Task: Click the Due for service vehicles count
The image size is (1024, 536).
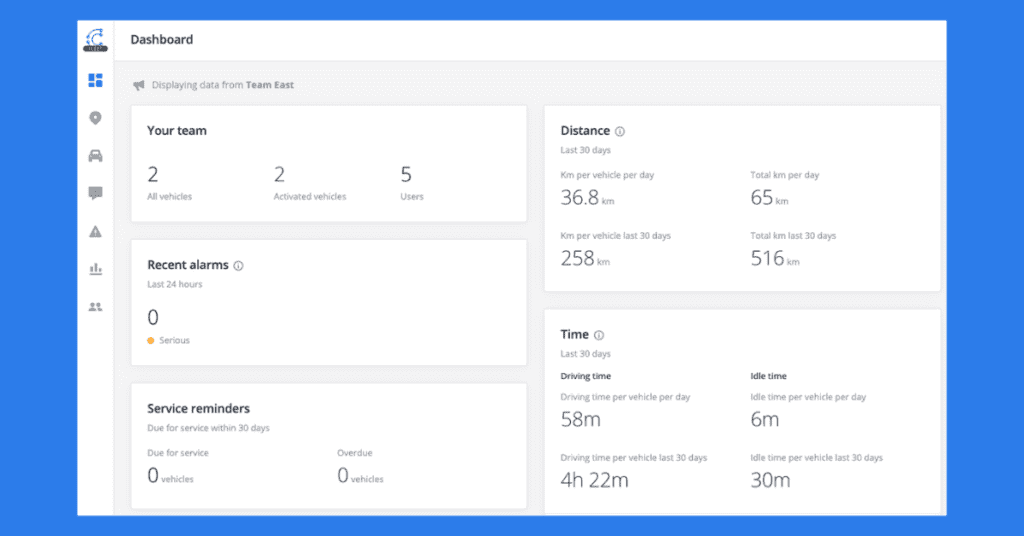Action: tap(153, 475)
